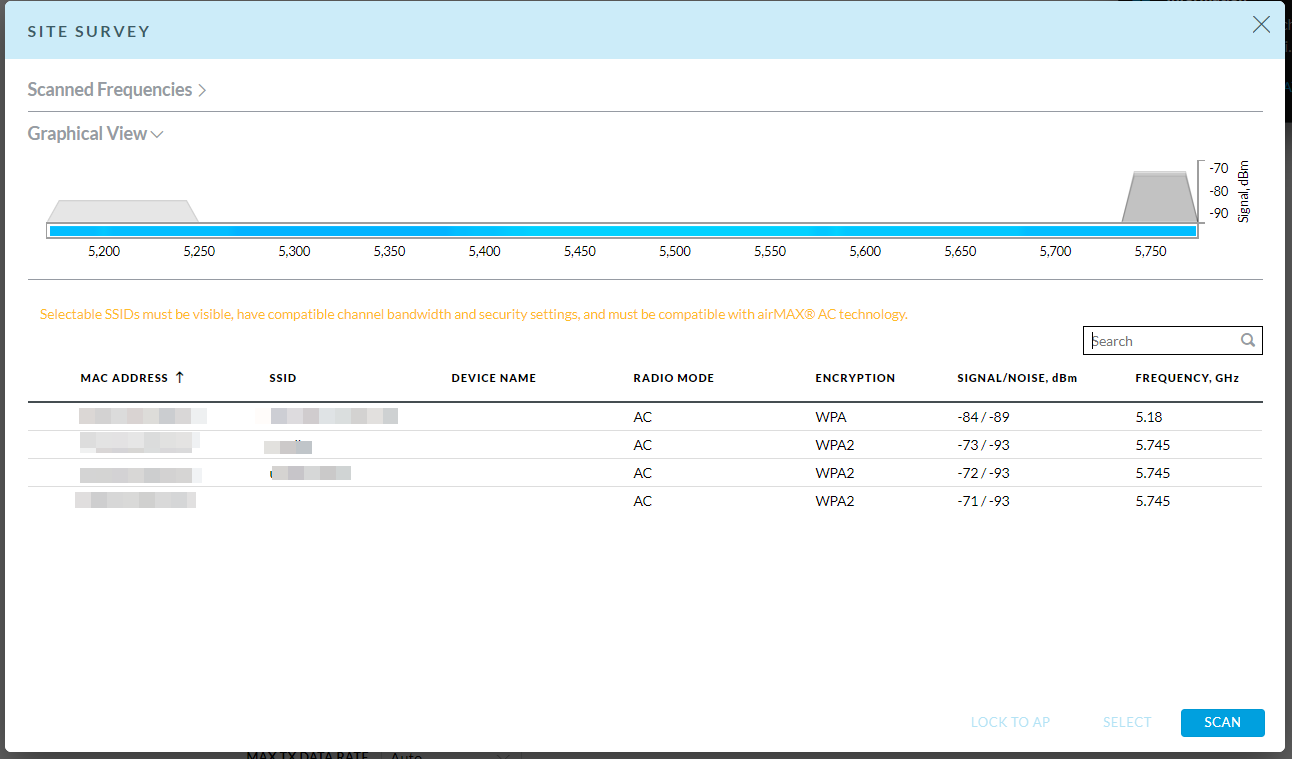The height and width of the screenshot is (759, 1292).
Task: Collapse the Graphical View section
Action: [95, 134]
